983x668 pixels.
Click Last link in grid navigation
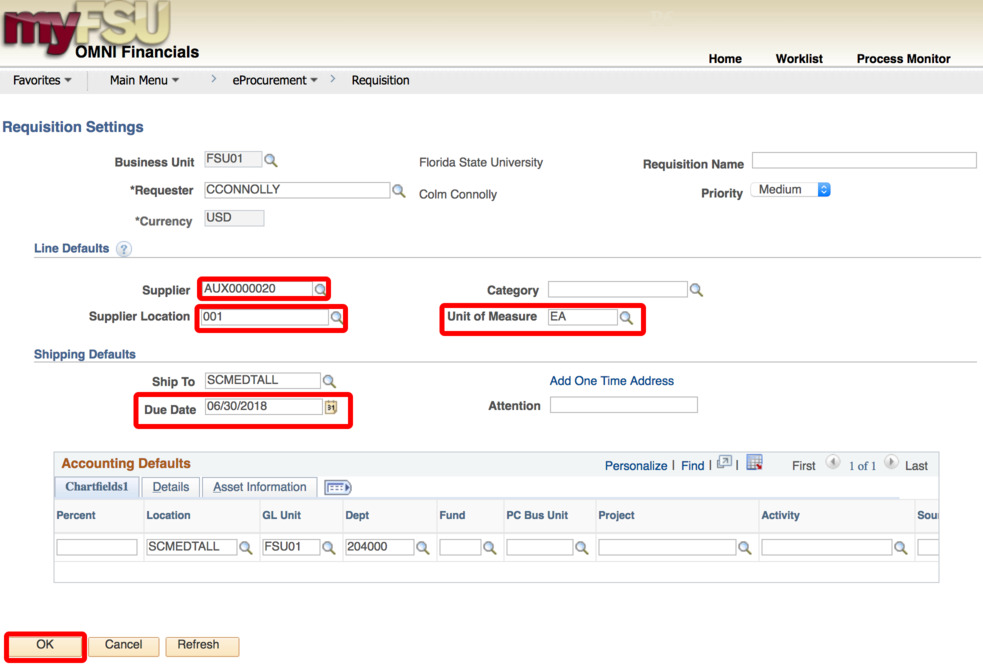(x=916, y=466)
